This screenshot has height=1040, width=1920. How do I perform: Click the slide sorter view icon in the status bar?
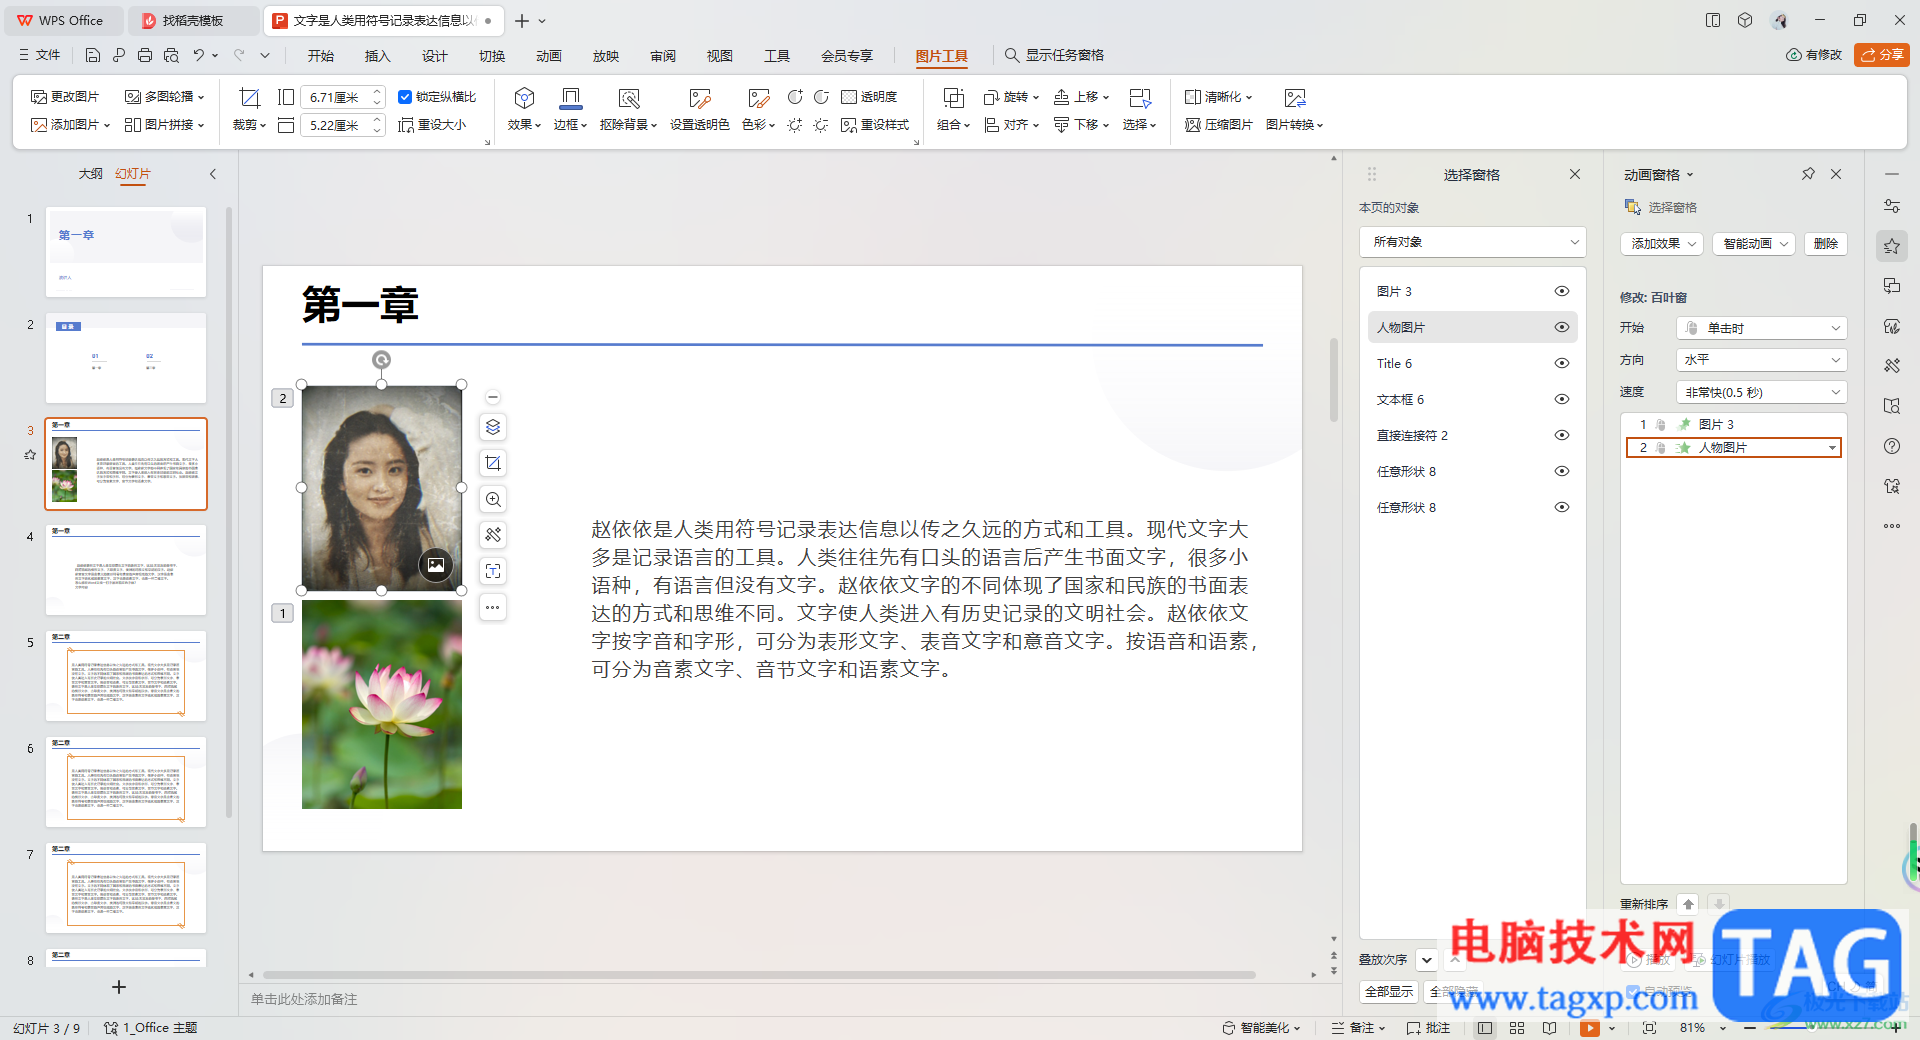[x=1517, y=1028]
